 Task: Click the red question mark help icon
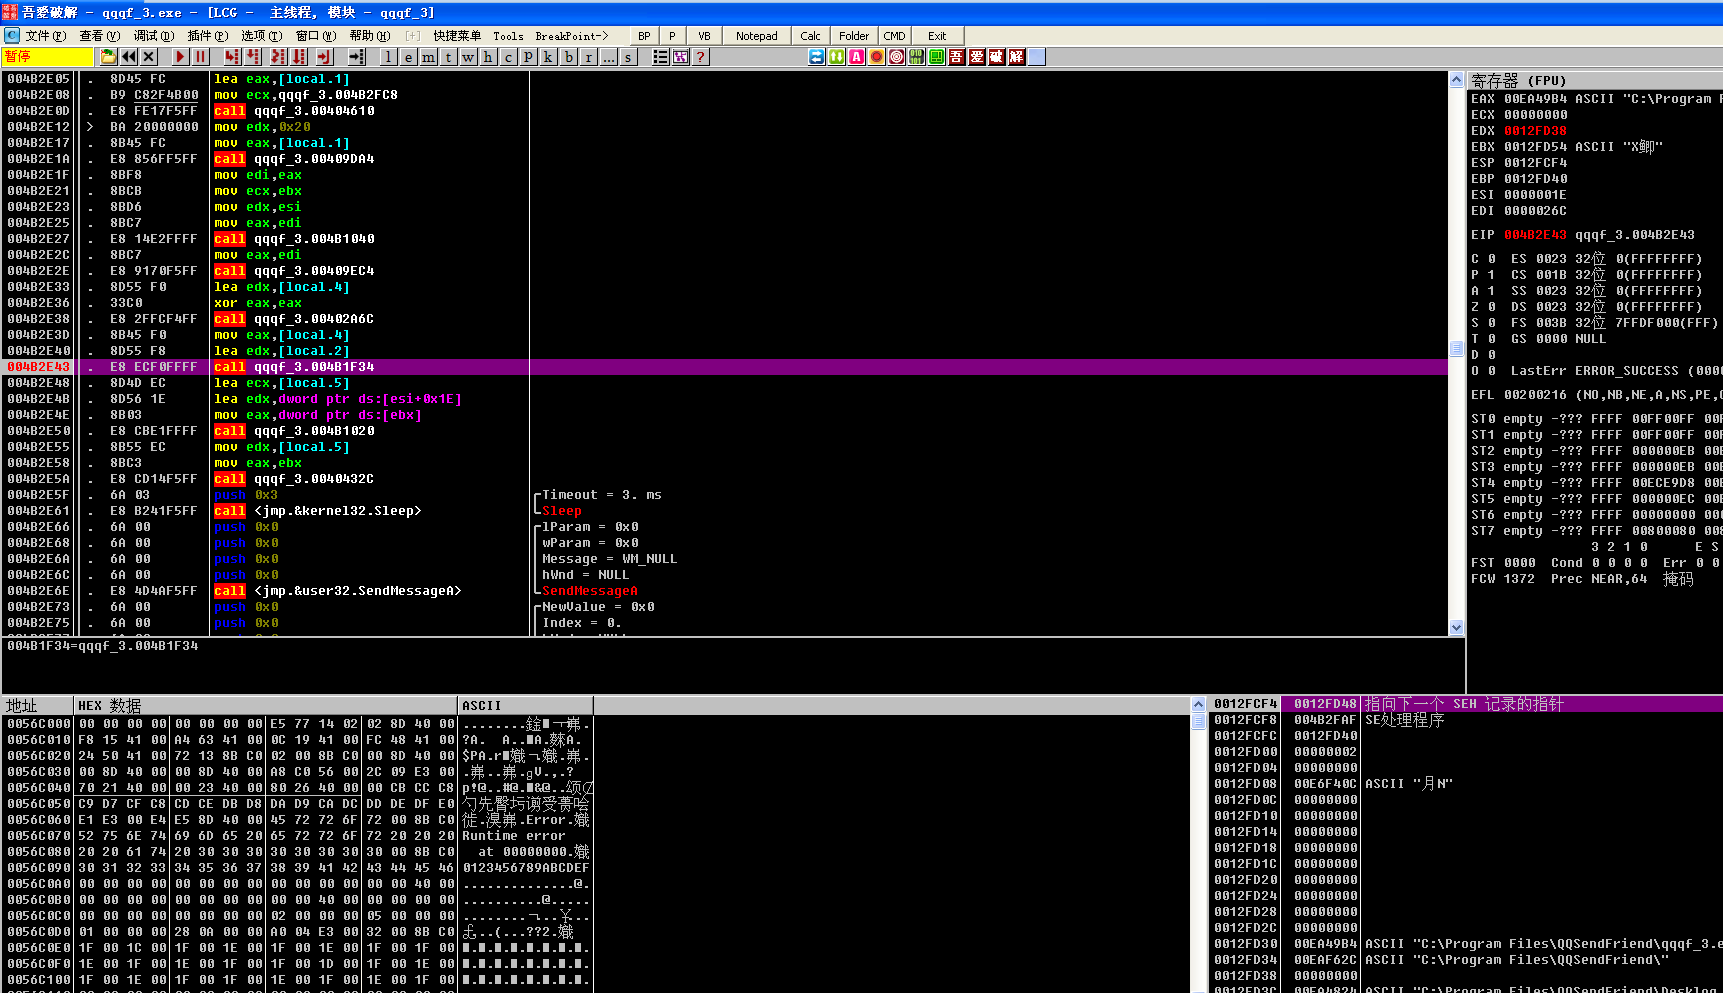pyautogui.click(x=700, y=57)
